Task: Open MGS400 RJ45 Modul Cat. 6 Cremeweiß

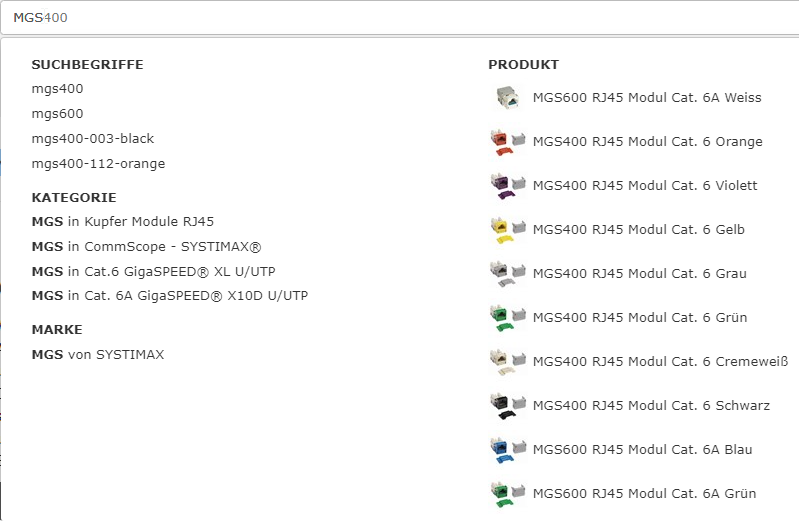Action: [660, 361]
